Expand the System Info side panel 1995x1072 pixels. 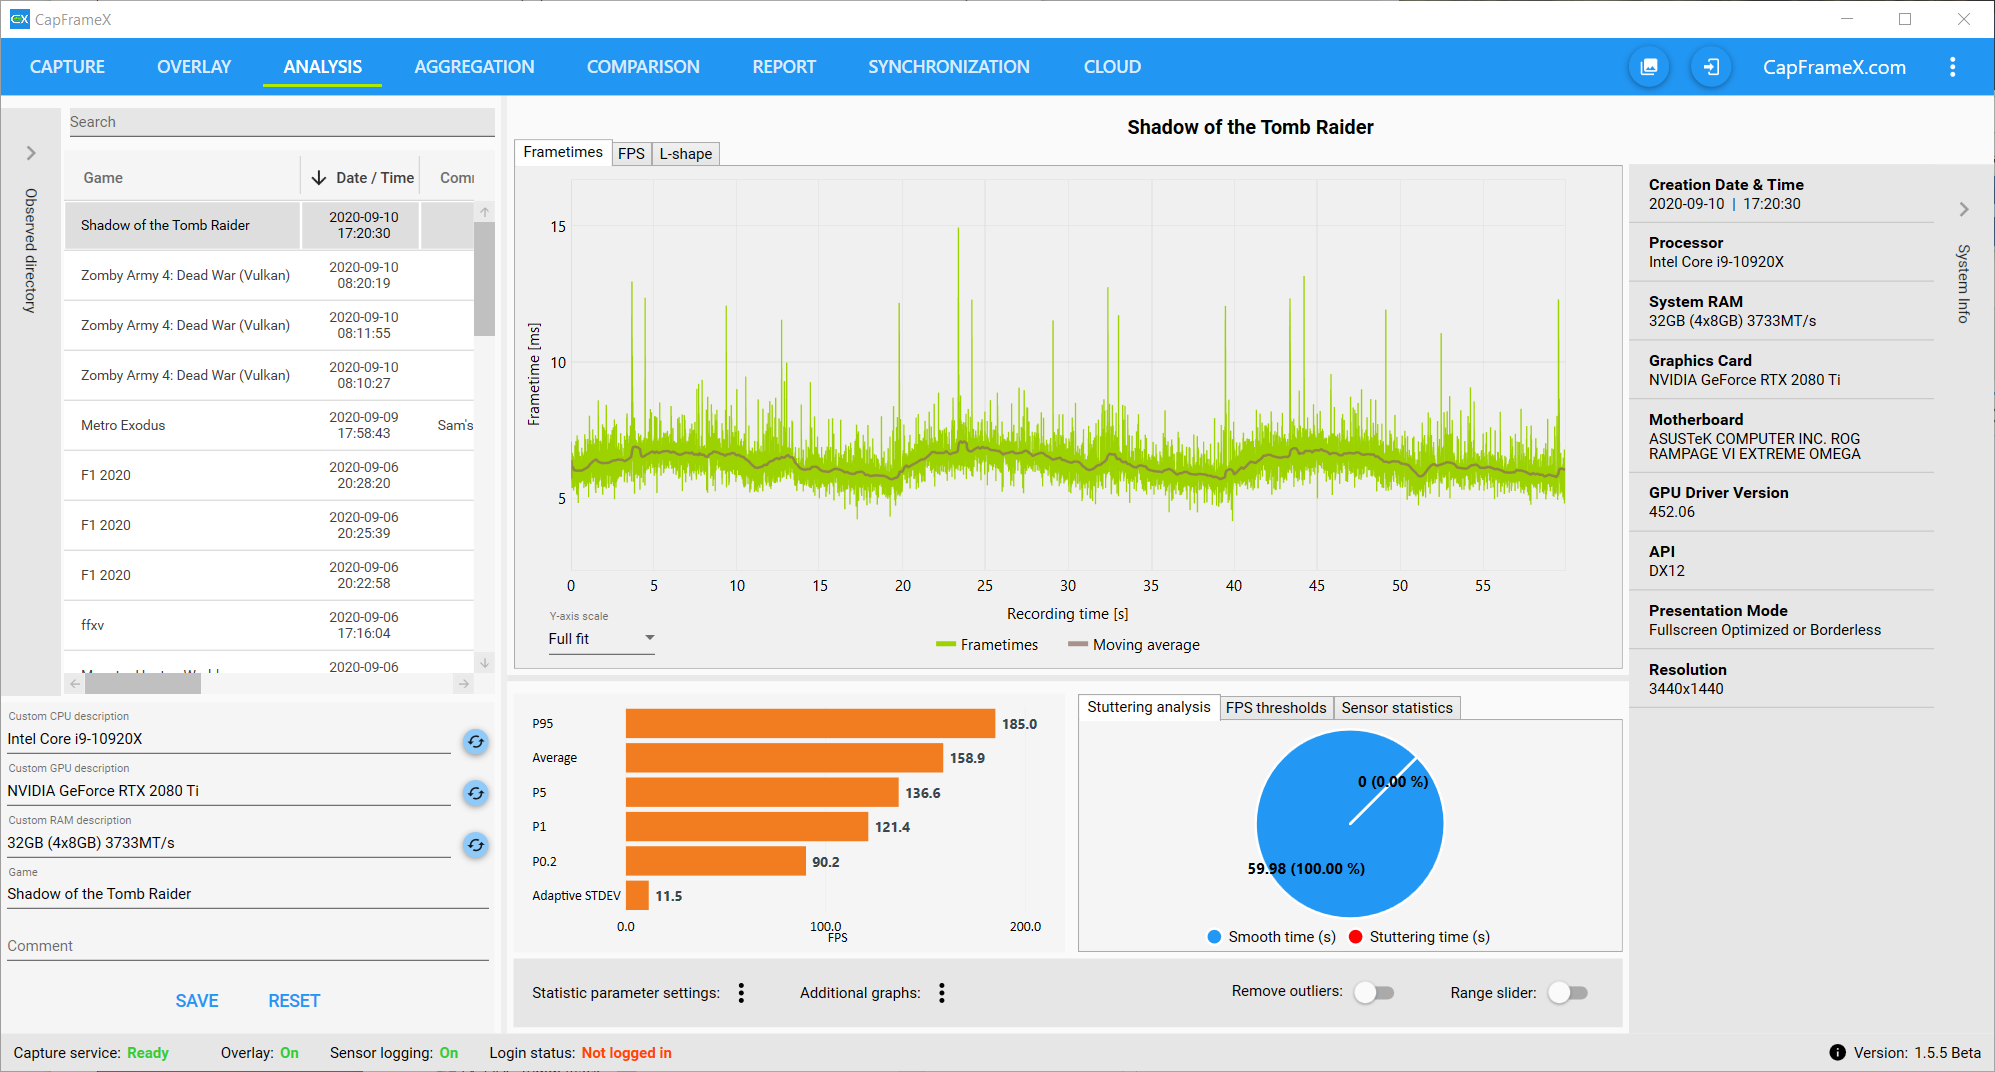pos(1964,209)
